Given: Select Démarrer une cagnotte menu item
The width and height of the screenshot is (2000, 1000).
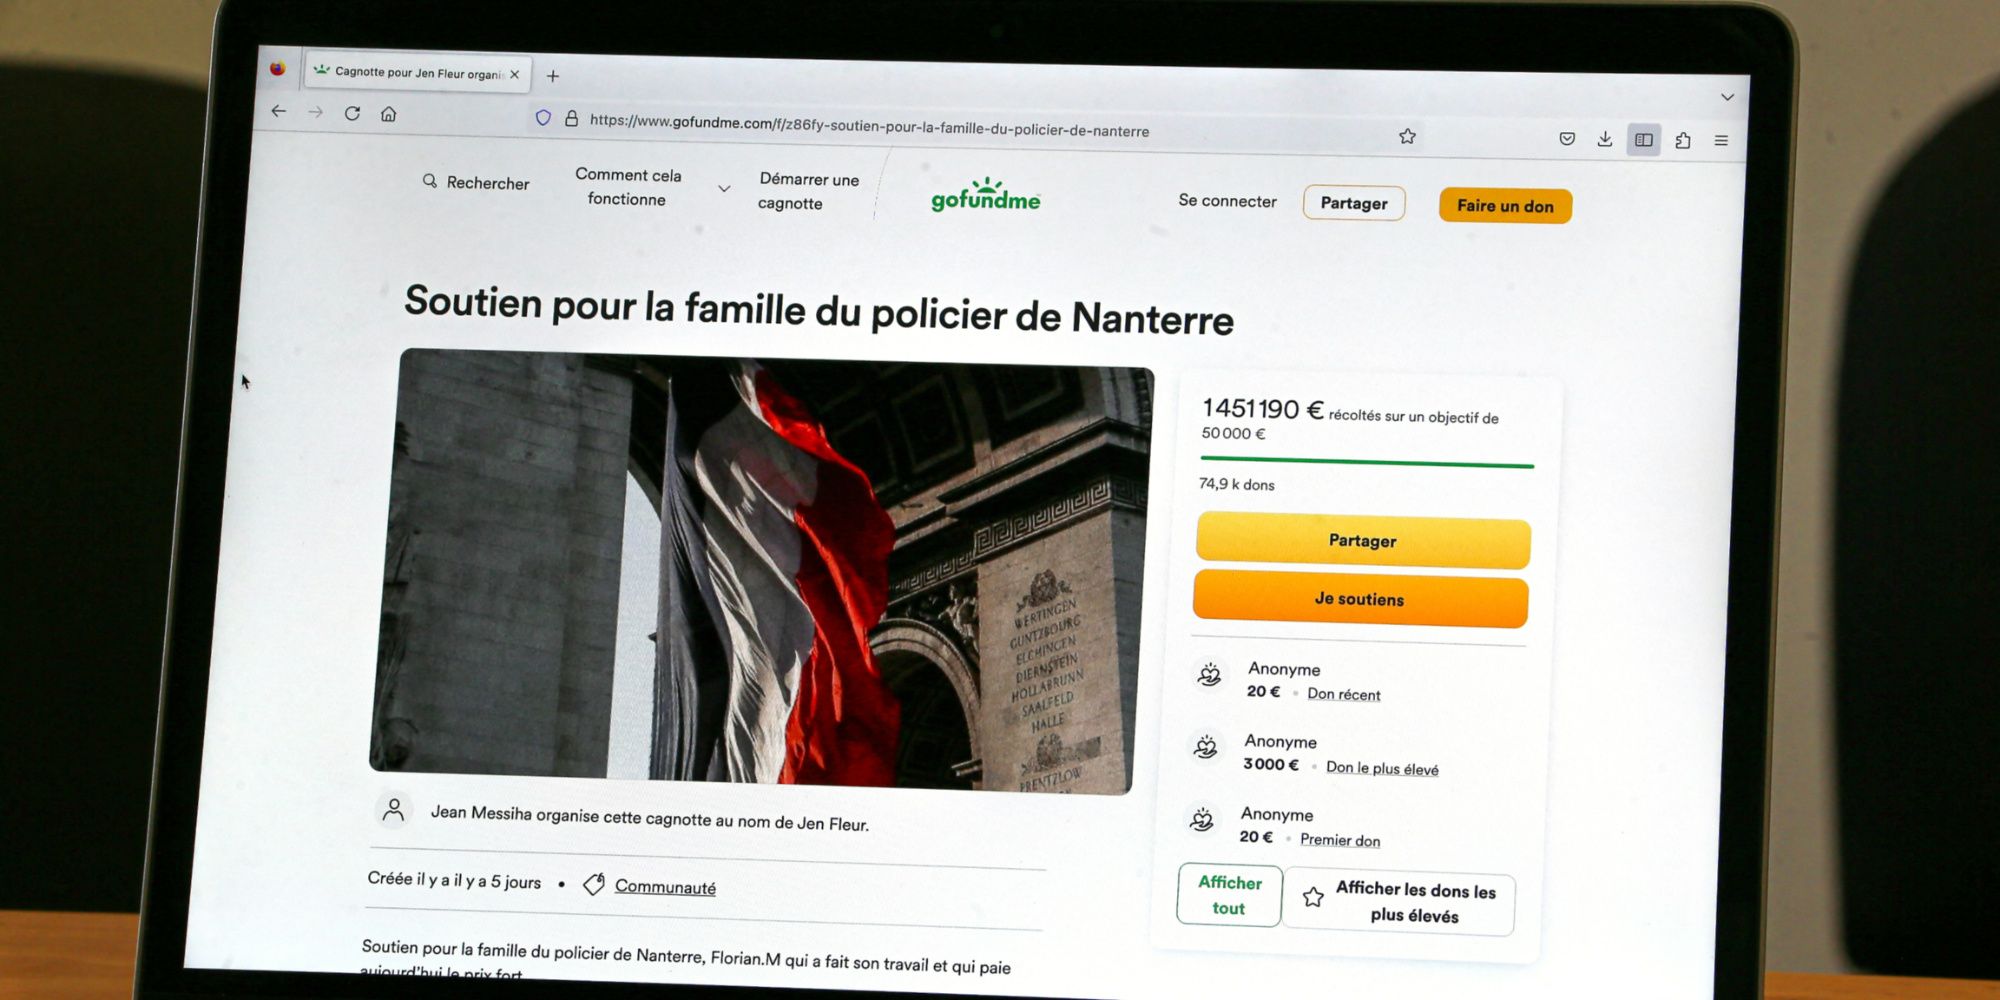Looking at the screenshot, I should [x=808, y=191].
